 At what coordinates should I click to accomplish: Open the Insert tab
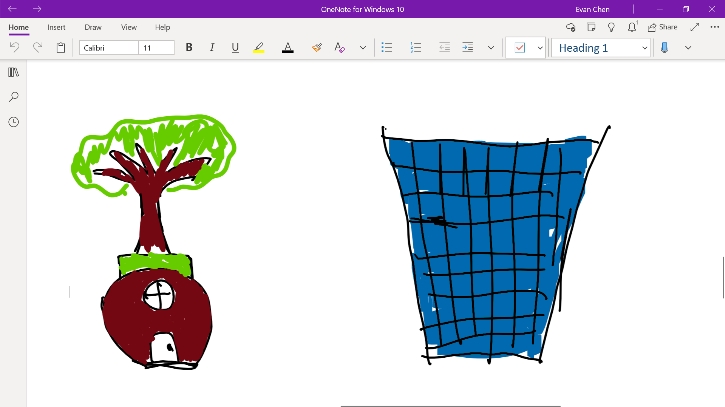click(56, 27)
